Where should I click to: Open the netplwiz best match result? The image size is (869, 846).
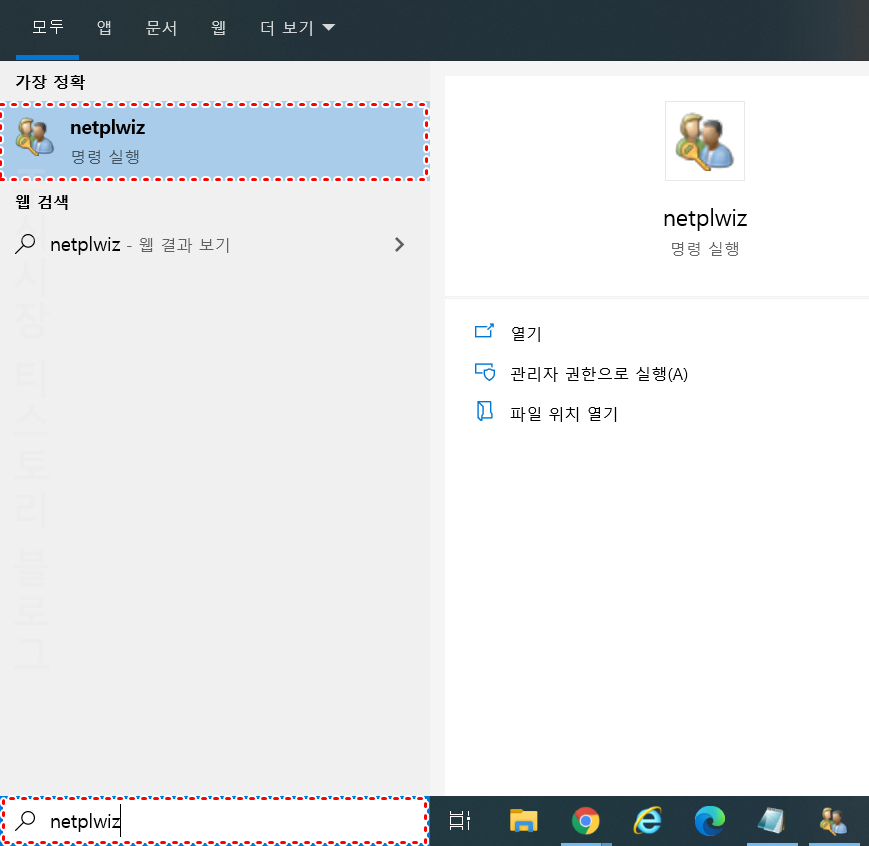pyautogui.click(x=214, y=141)
